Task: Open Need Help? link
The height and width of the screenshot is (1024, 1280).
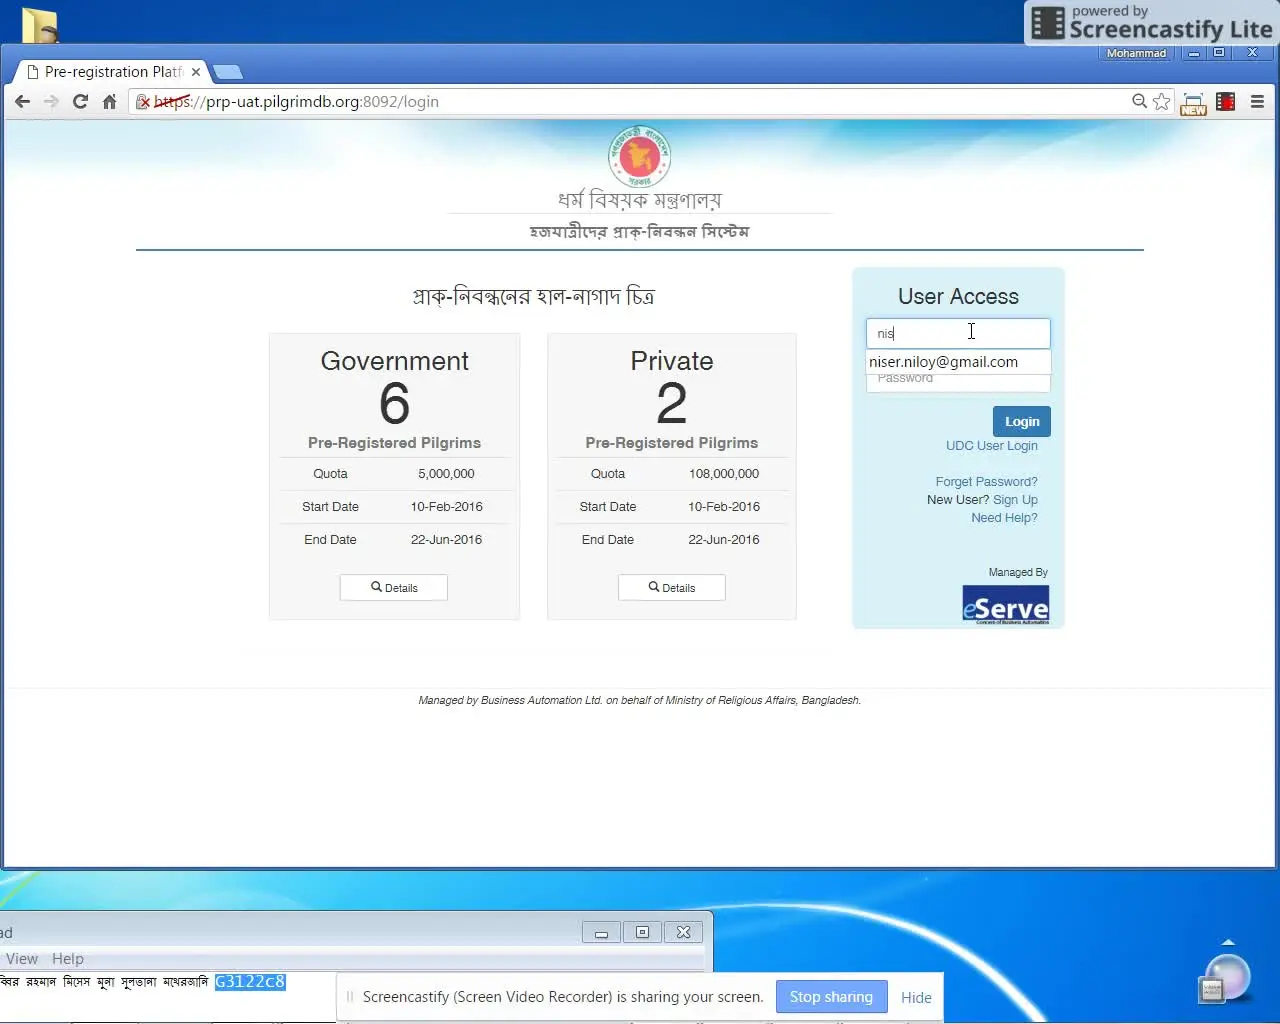Action: pos(1004,518)
